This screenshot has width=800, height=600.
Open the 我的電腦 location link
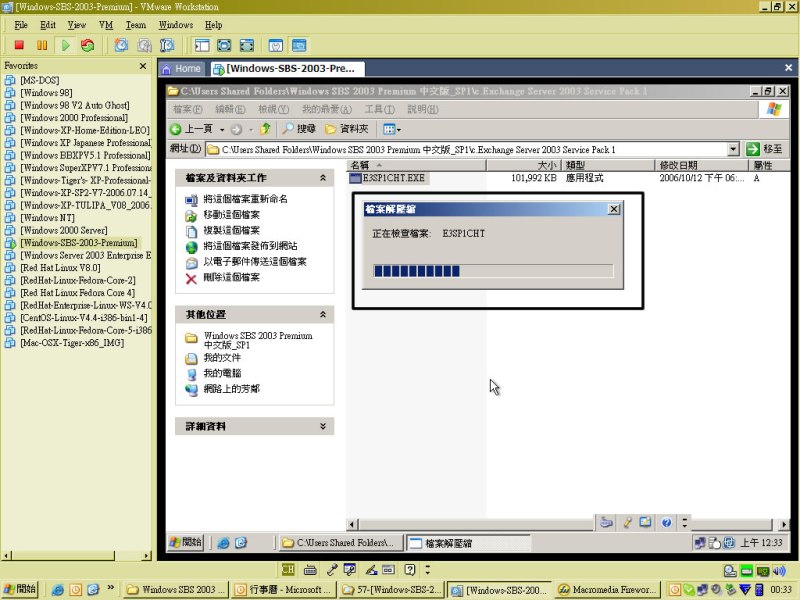pos(222,373)
